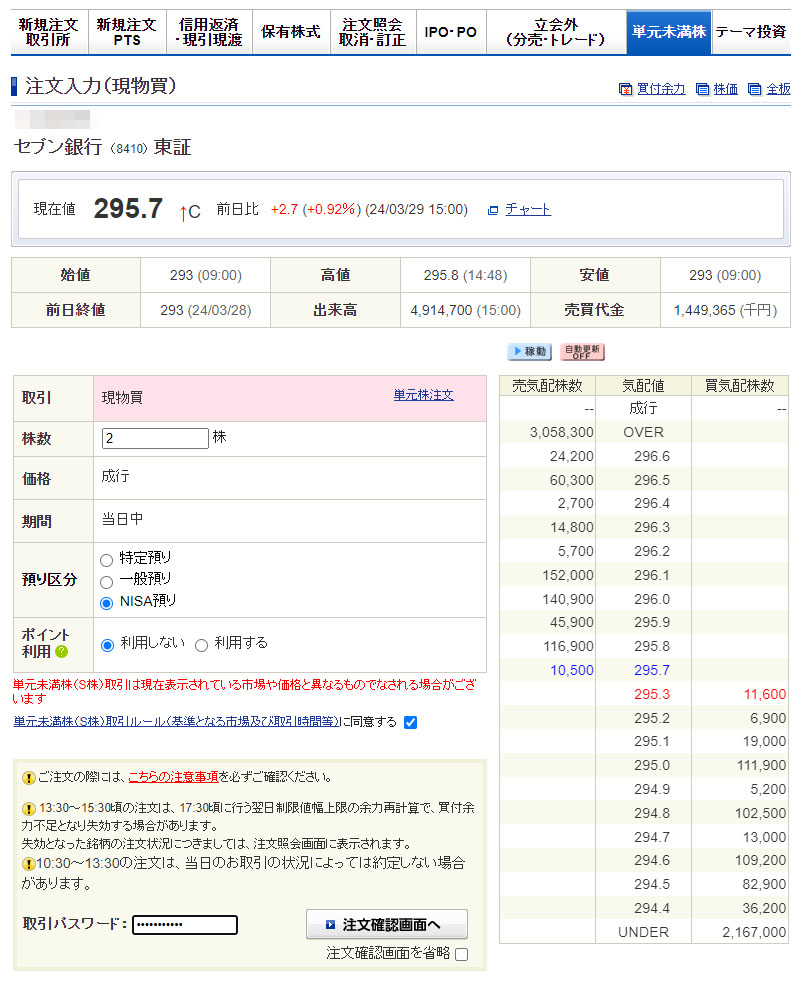Viewport: 801px width, 984px height.
Task: Click the チャート popup window icon
Action: pyautogui.click(x=493, y=210)
